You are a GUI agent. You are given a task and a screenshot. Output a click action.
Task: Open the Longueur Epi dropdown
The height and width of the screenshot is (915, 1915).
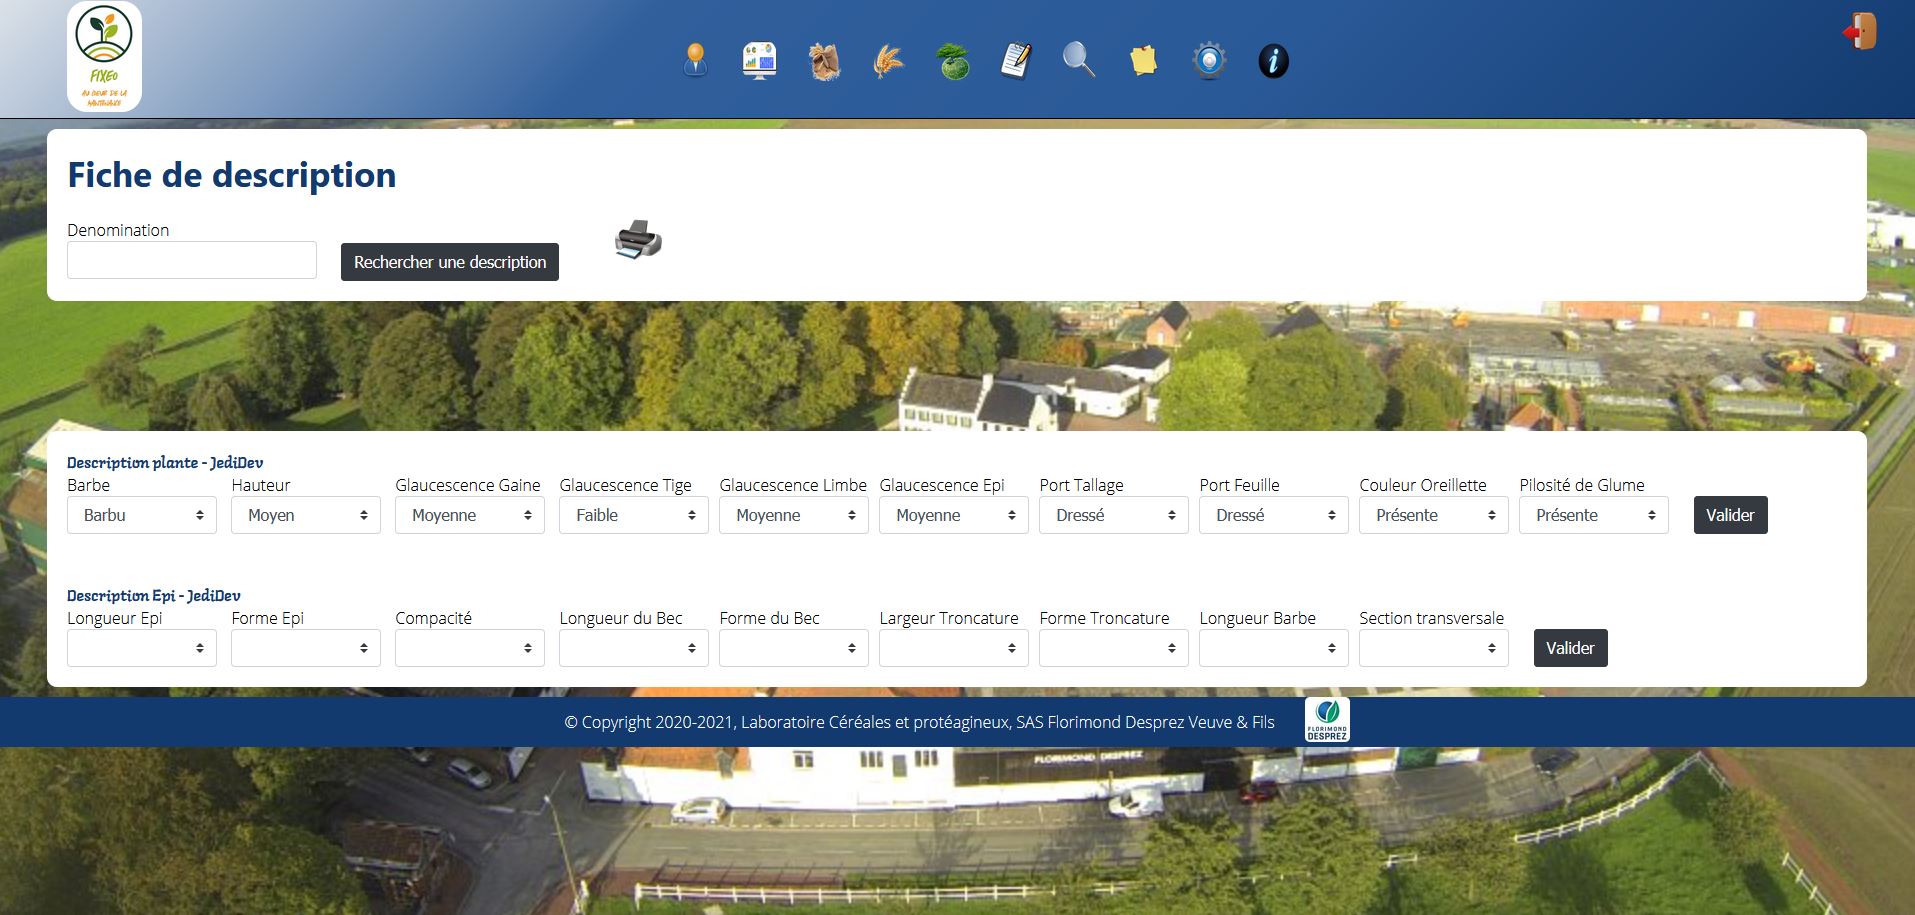tap(142, 648)
